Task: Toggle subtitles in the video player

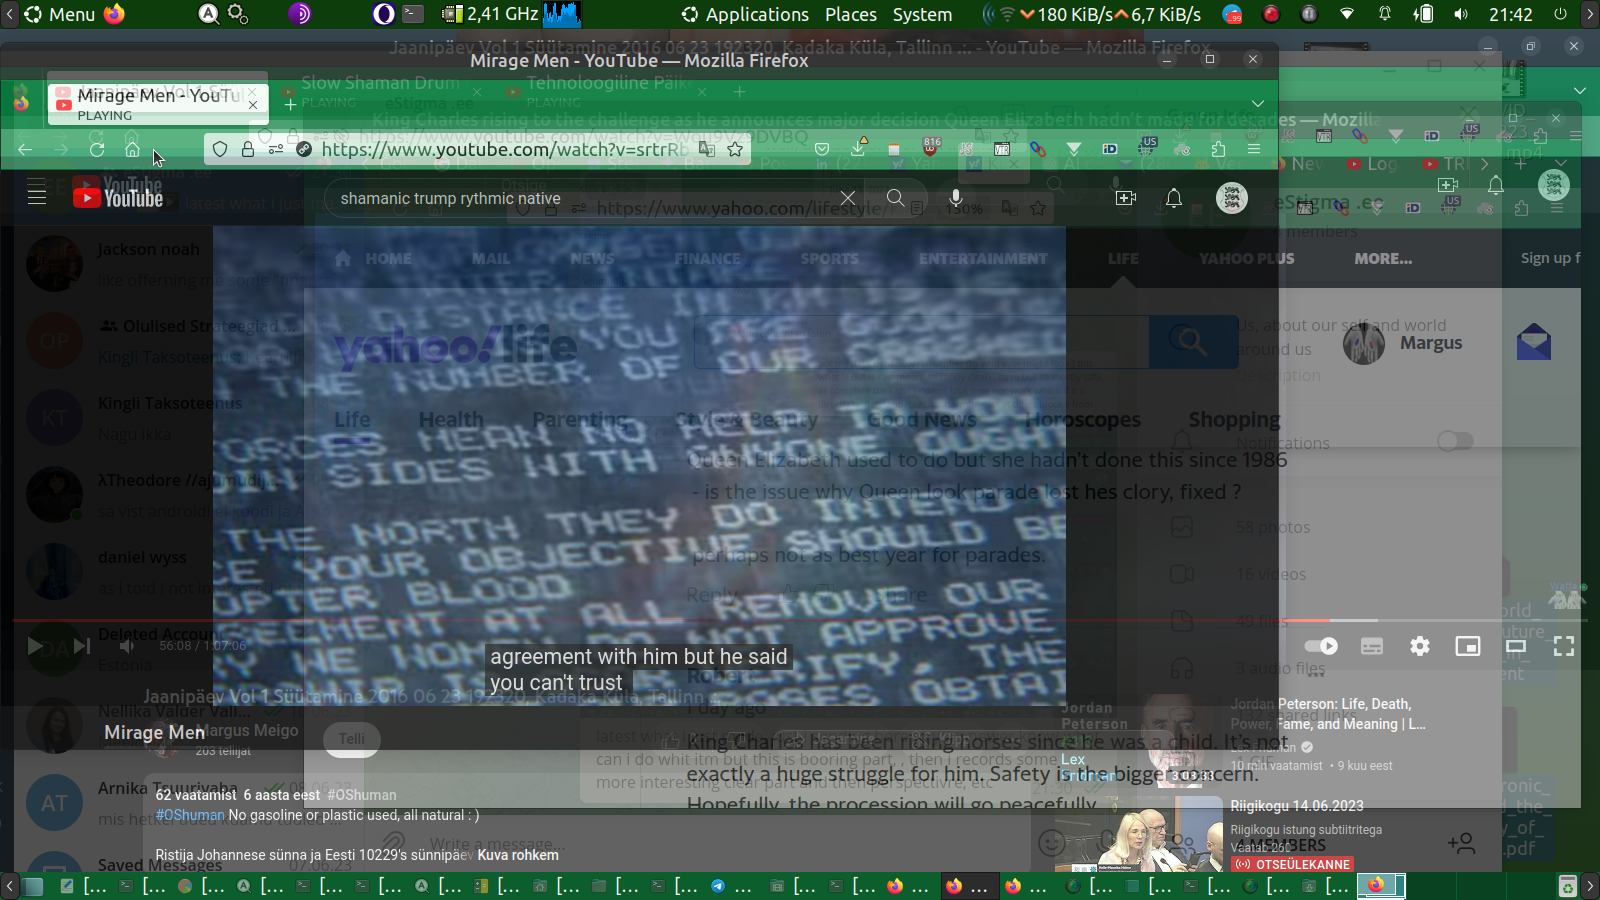Action: click(x=1372, y=646)
